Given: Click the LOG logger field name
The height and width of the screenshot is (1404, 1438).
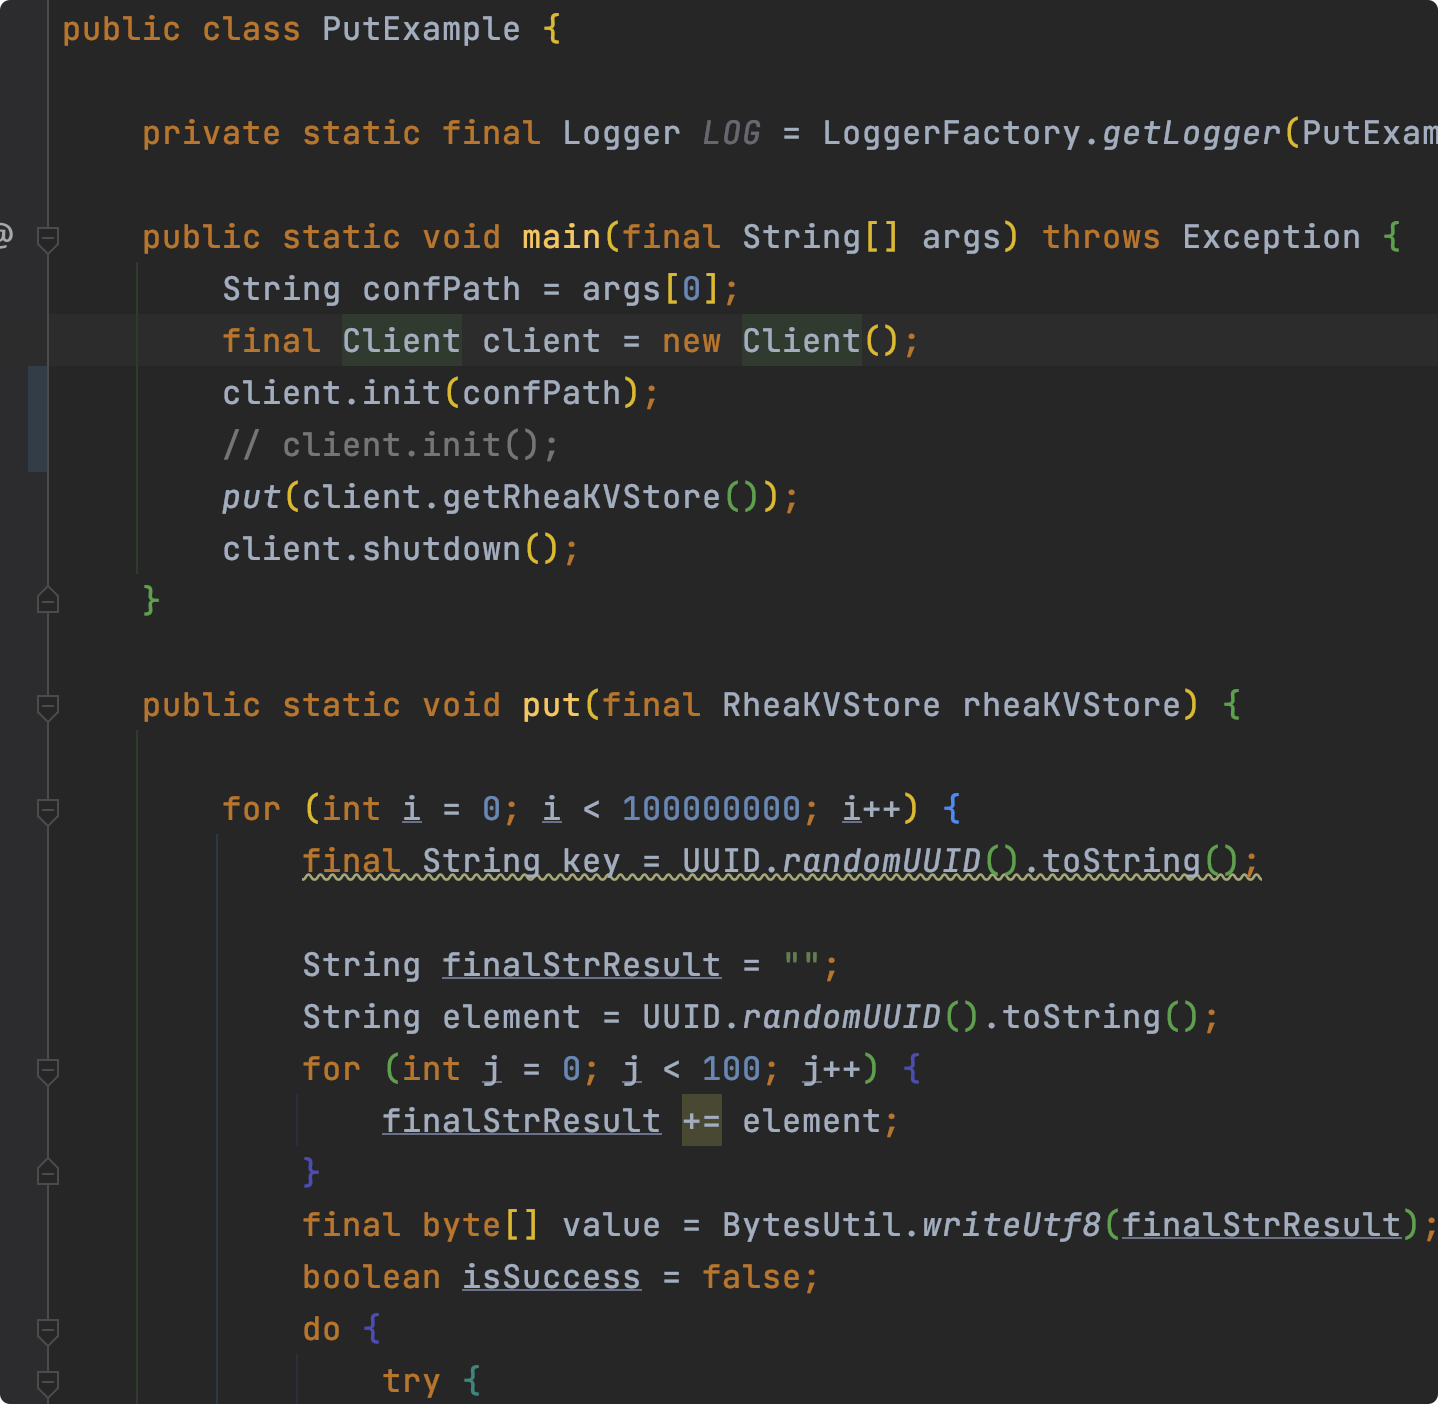Looking at the screenshot, I should point(731,132).
